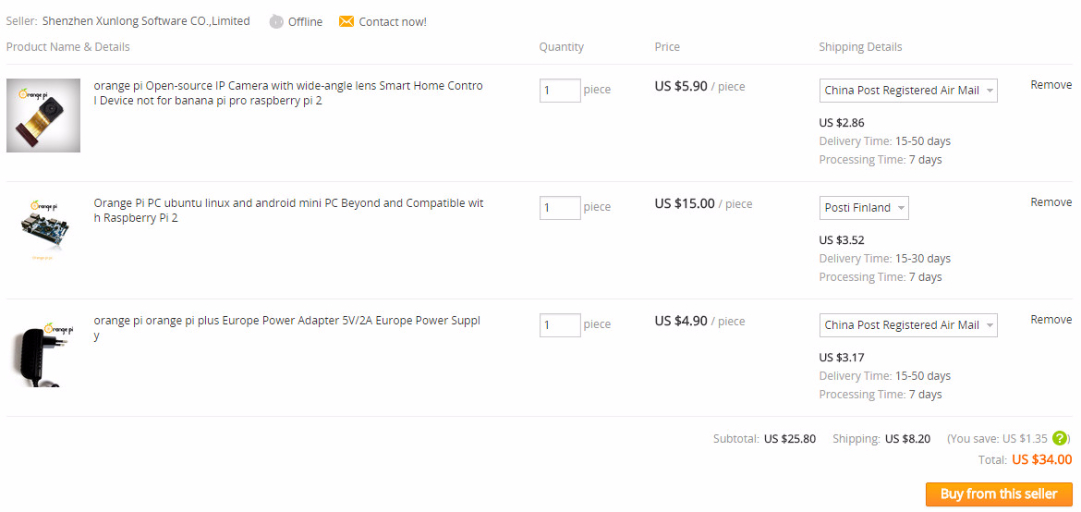Click the green savings help question icon
The width and height of the screenshot is (1081, 512).
pos(1060,438)
